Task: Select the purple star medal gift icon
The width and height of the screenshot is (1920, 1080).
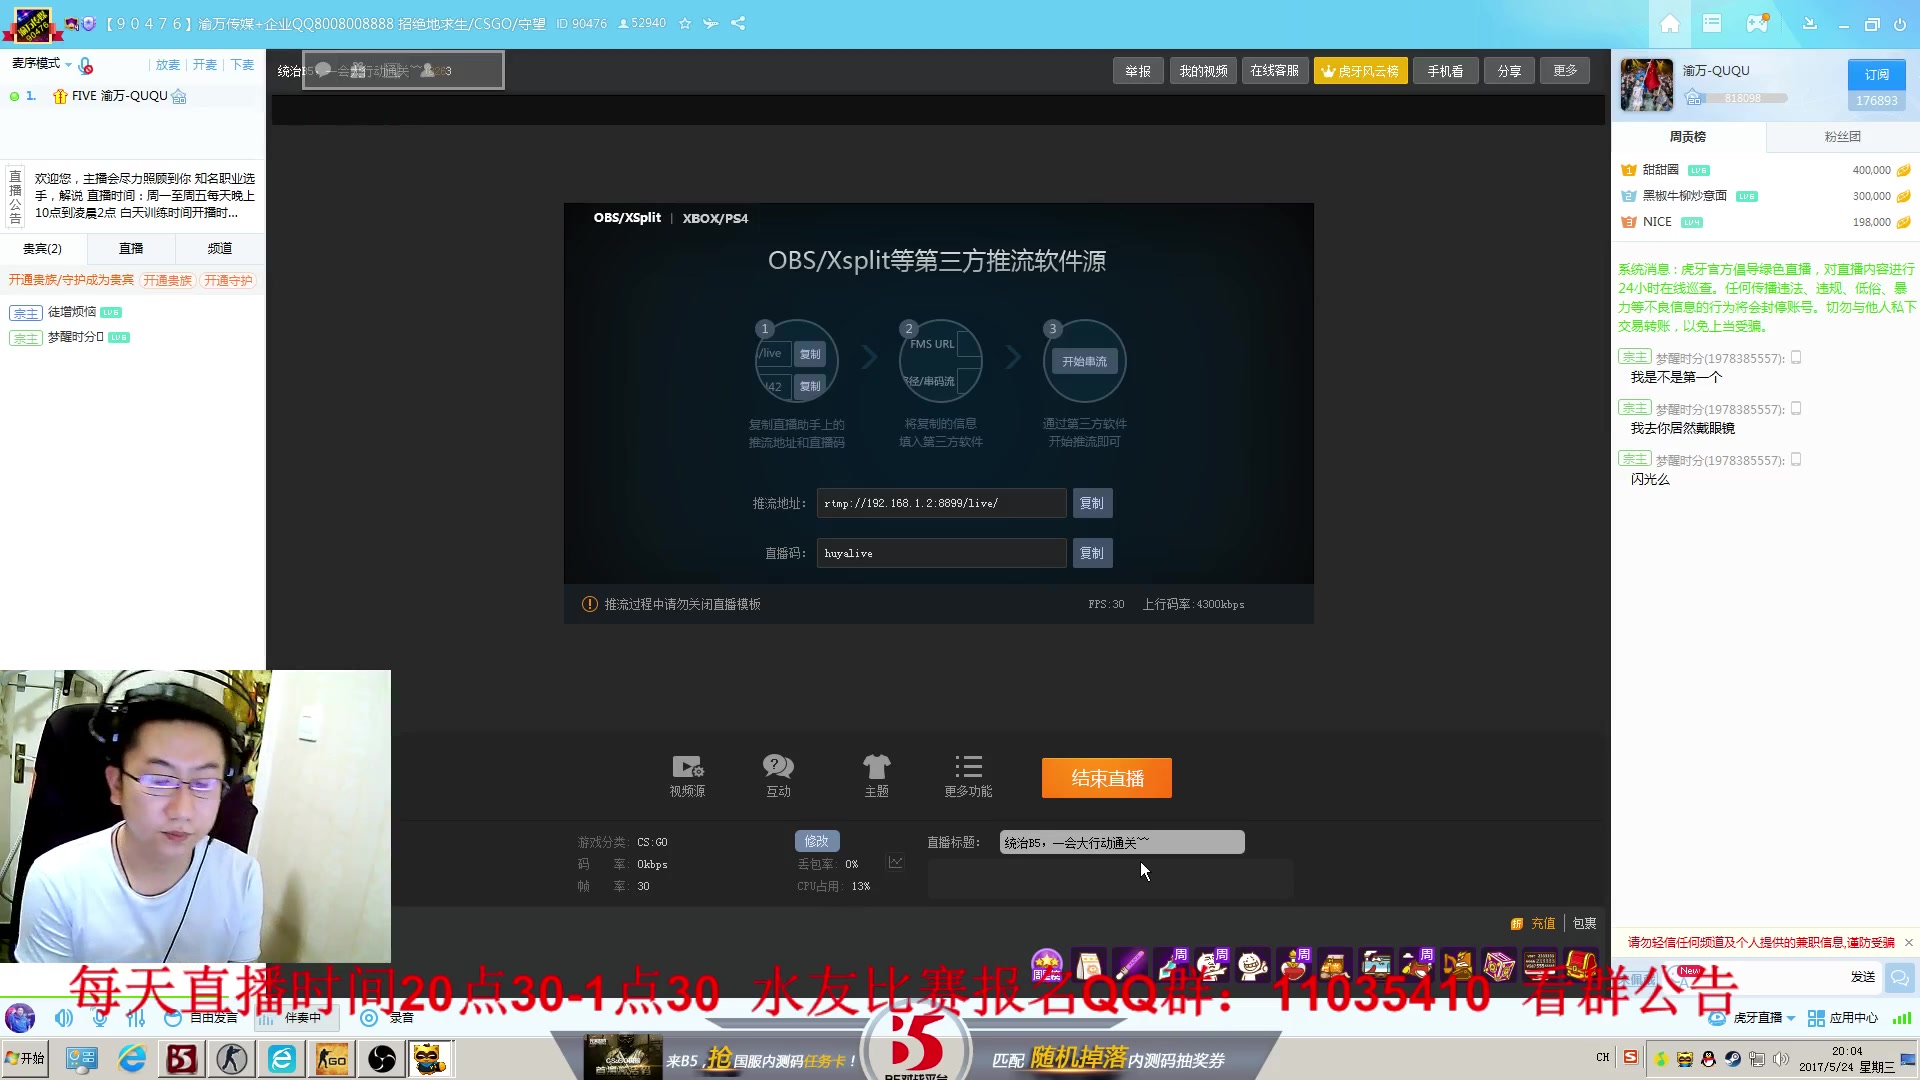Action: [x=1047, y=965]
